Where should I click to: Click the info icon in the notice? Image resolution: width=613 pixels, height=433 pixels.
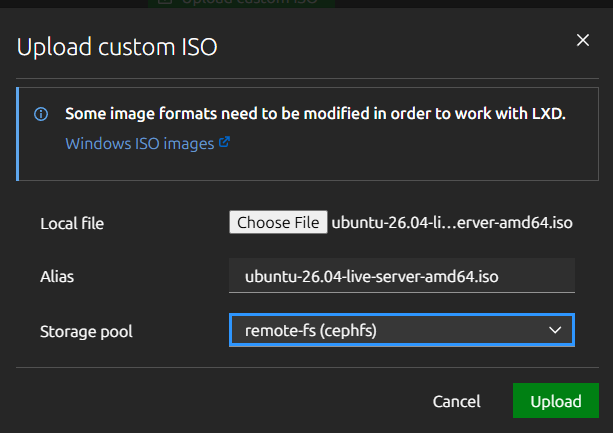click(x=41, y=114)
